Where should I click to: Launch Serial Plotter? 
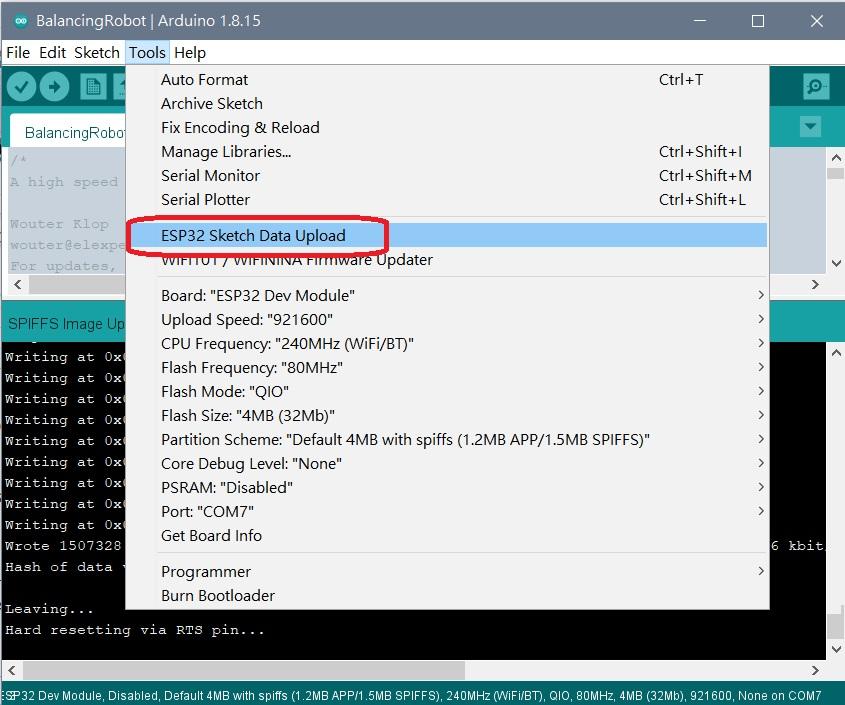[447, 199]
